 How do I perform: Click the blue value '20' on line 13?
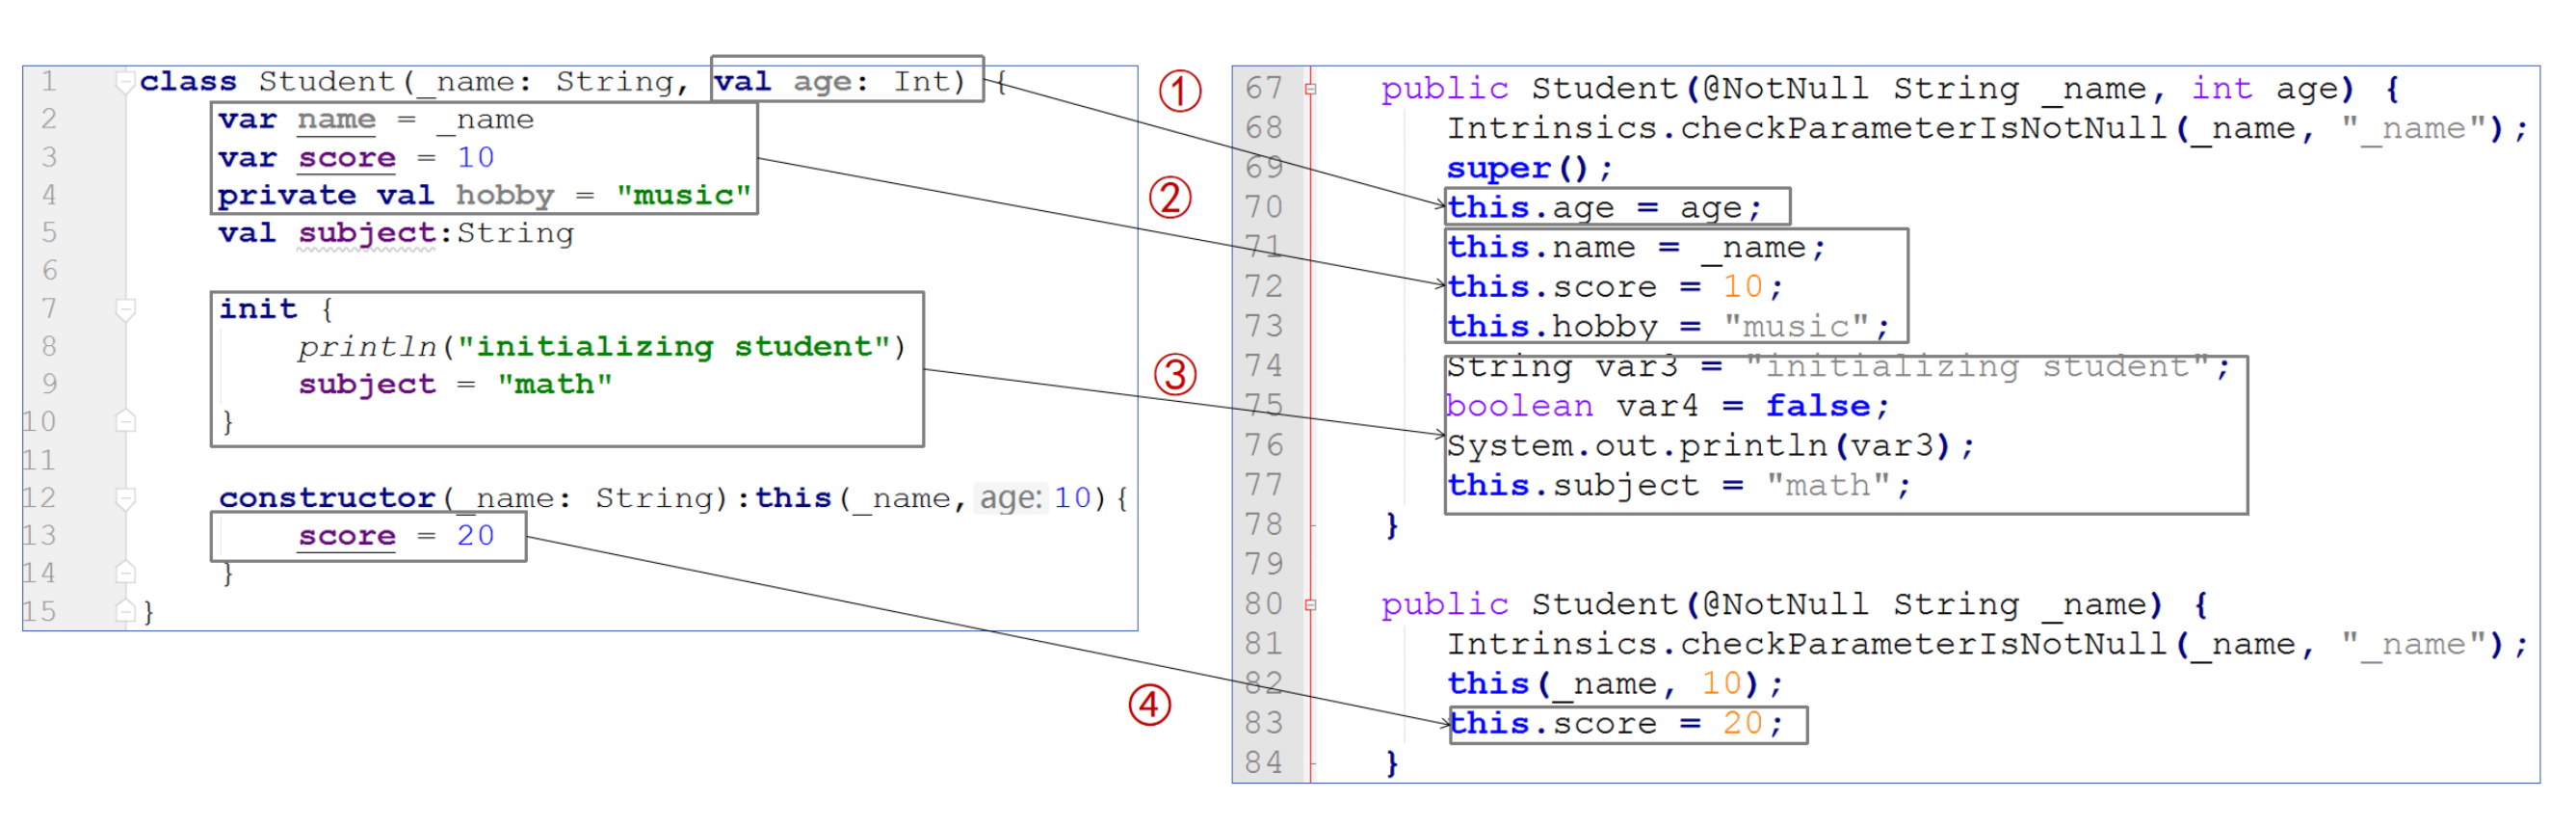(x=475, y=536)
